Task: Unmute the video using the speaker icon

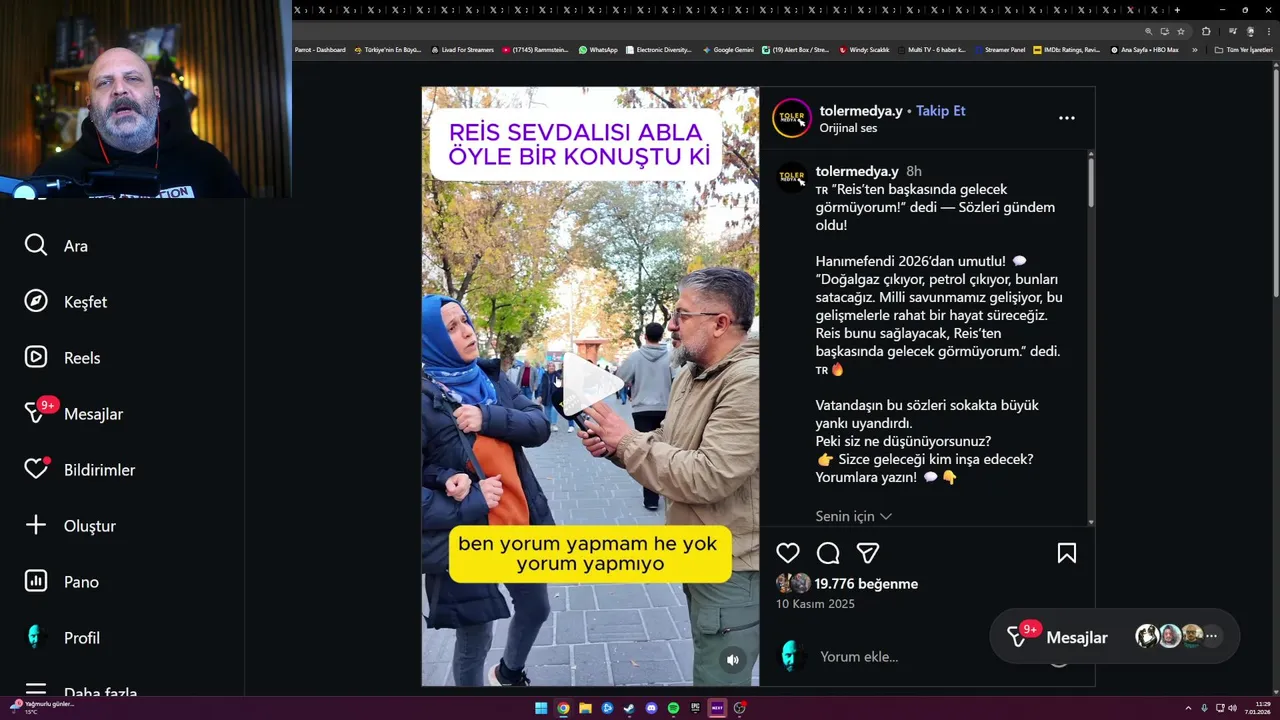Action: coord(733,660)
